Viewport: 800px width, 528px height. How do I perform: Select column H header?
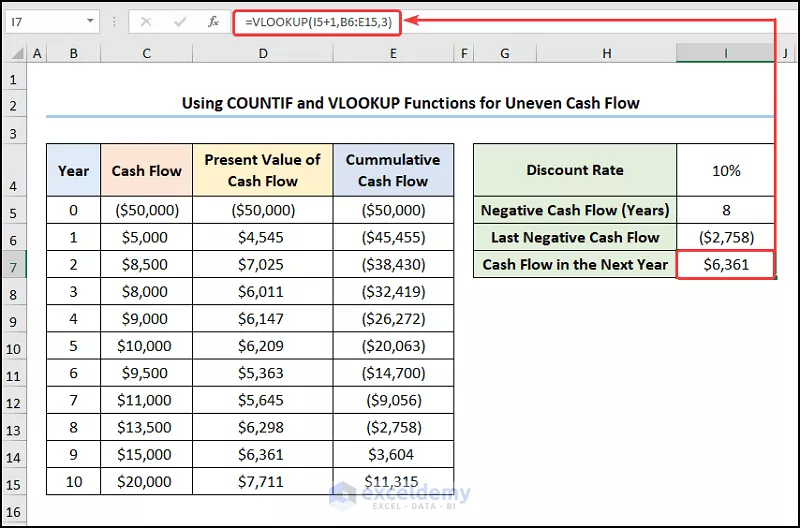coord(607,53)
